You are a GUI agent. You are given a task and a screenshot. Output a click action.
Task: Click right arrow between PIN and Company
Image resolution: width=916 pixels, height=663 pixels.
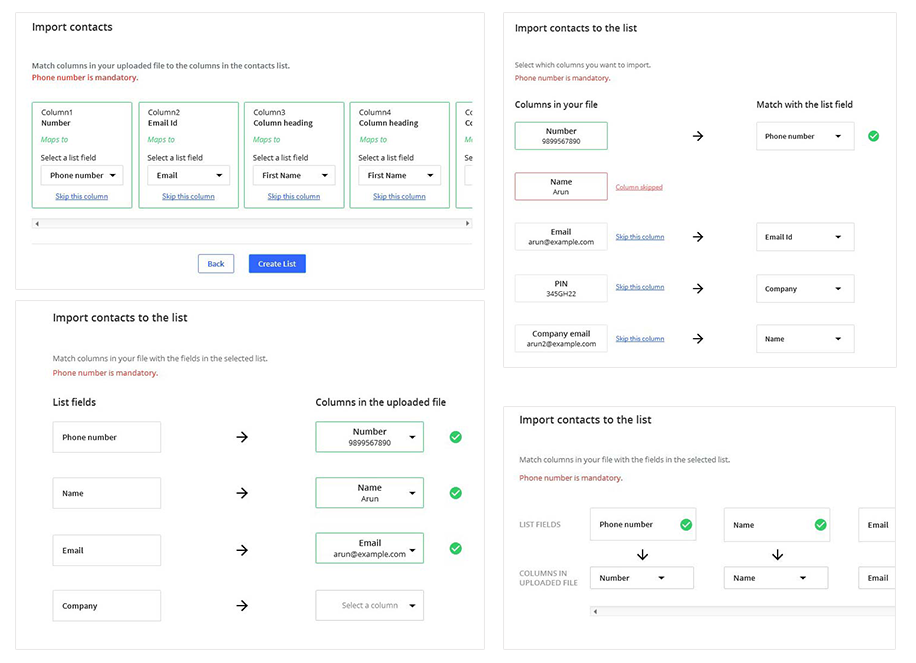pyautogui.click(x=698, y=288)
